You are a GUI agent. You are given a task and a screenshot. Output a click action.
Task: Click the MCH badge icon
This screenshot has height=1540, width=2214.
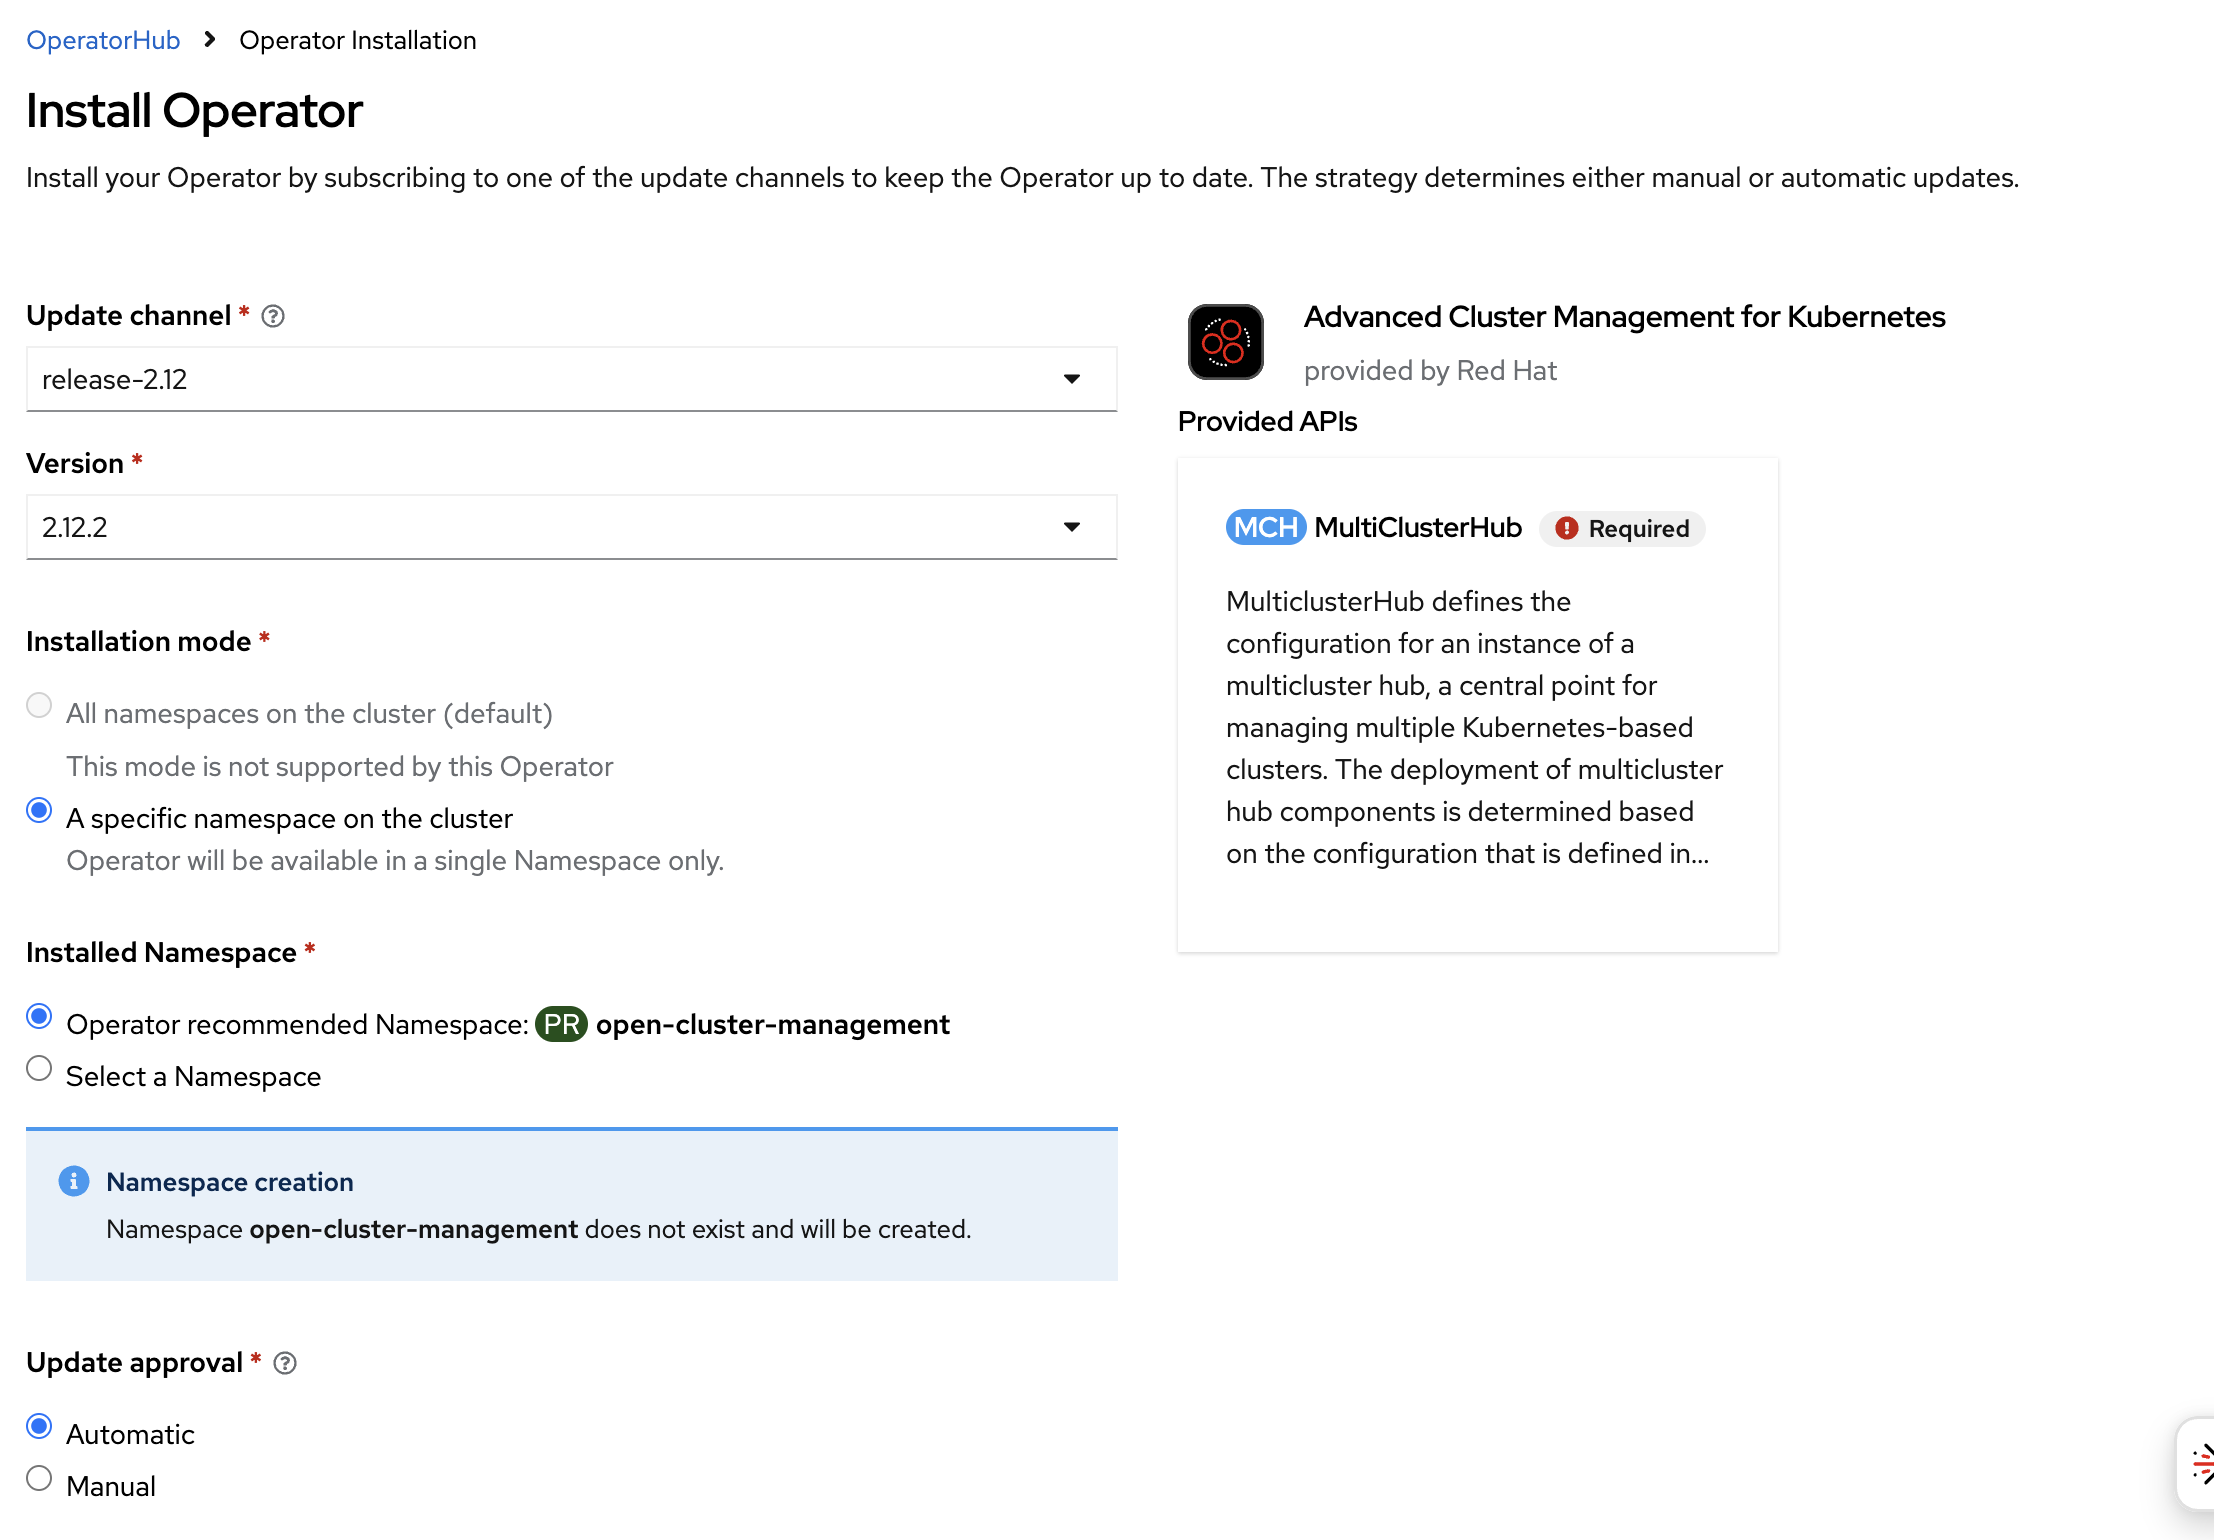click(1266, 527)
